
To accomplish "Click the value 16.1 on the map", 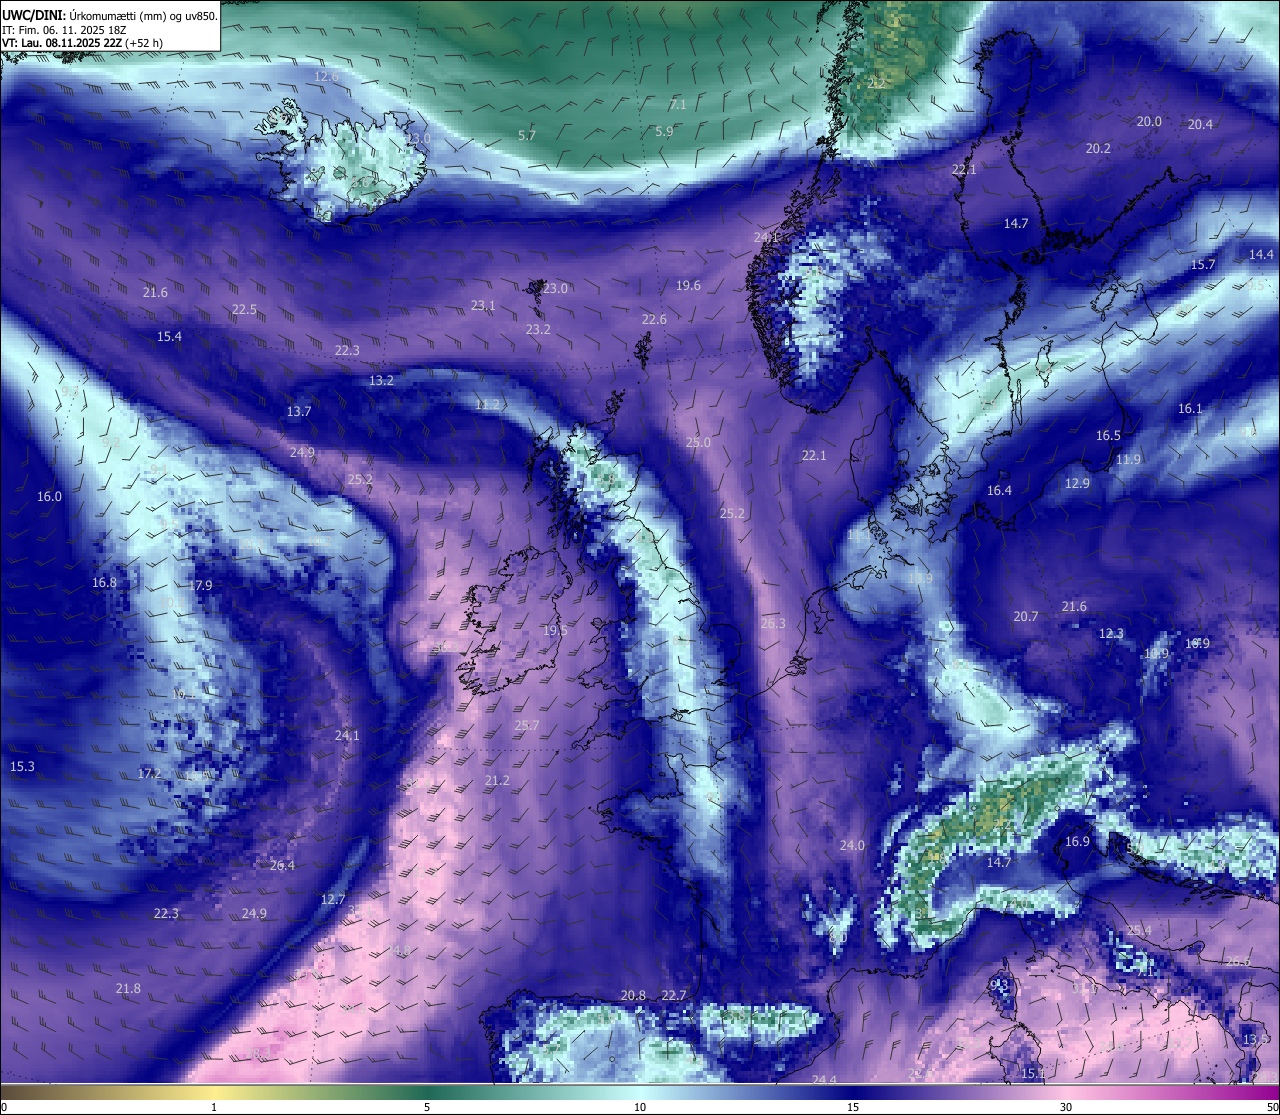I will pos(1190,409).
